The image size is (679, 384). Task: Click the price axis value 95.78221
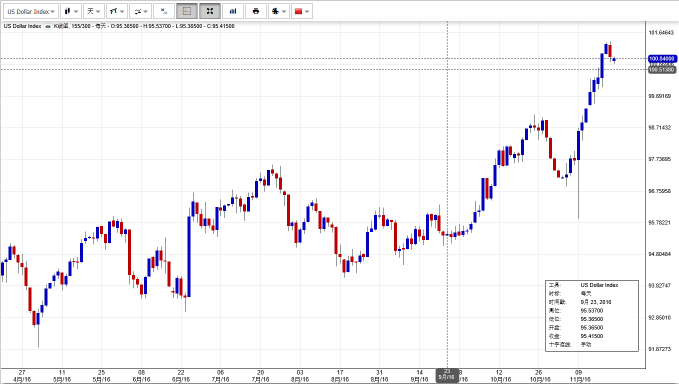pos(661,223)
